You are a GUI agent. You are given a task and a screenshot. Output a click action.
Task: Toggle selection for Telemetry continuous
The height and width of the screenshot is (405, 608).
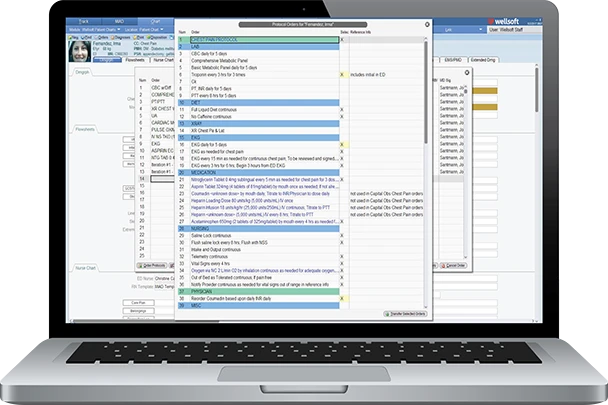342,256
